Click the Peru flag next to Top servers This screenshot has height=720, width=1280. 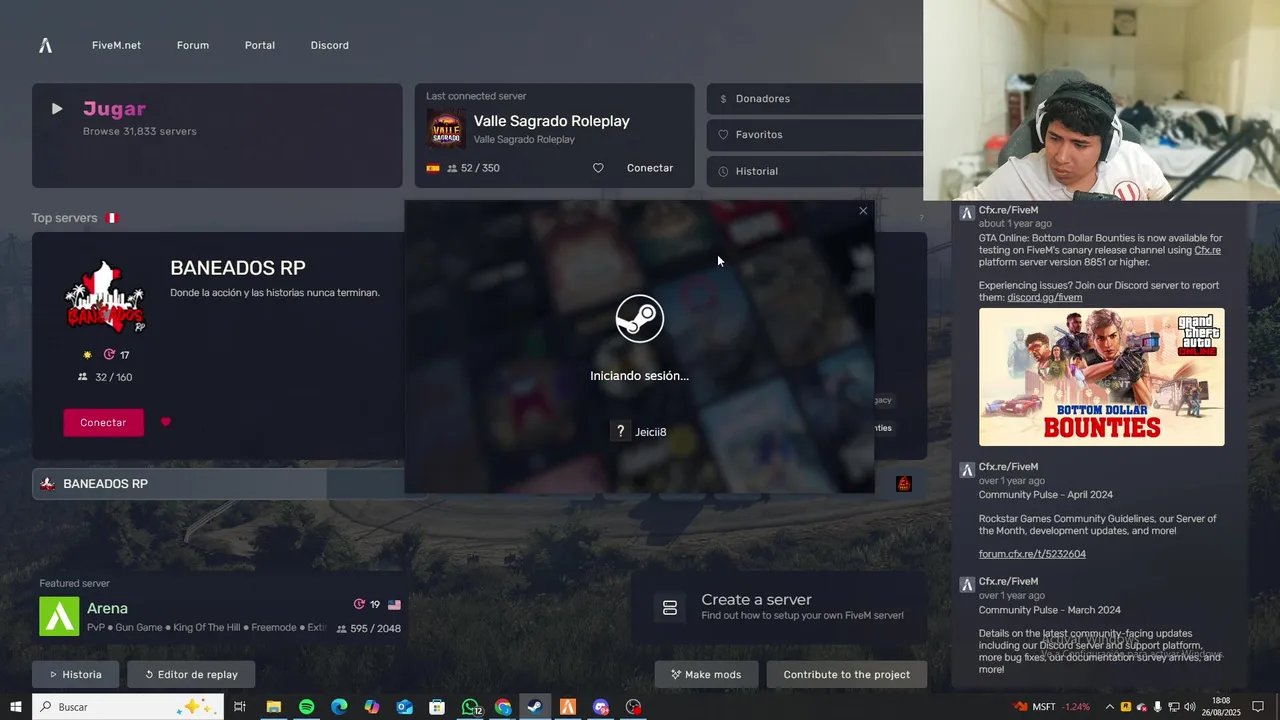tap(112, 218)
